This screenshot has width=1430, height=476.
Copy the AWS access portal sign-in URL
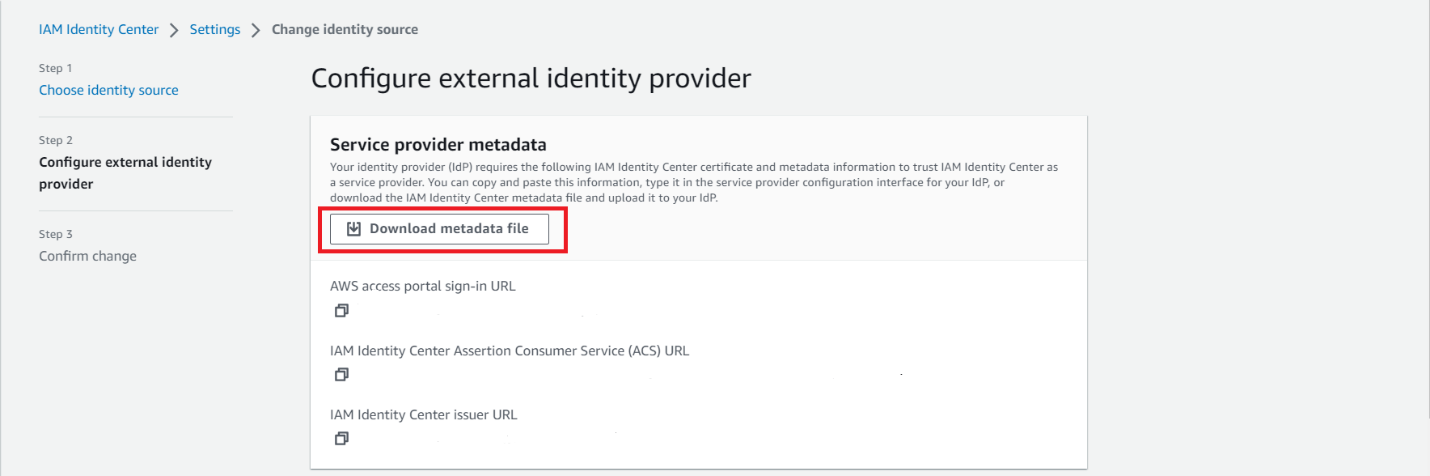(x=342, y=311)
